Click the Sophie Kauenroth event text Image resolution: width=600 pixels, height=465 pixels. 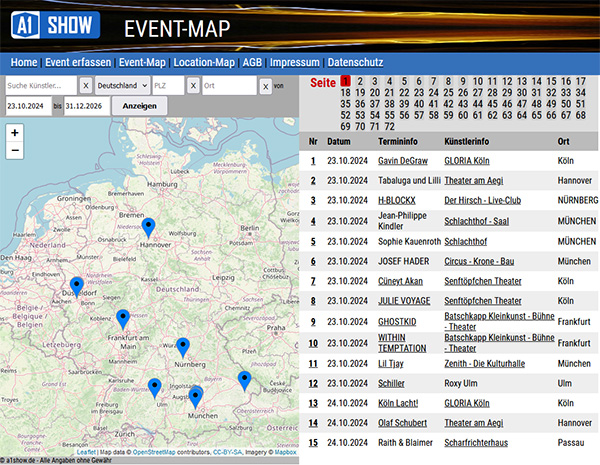[409, 241]
